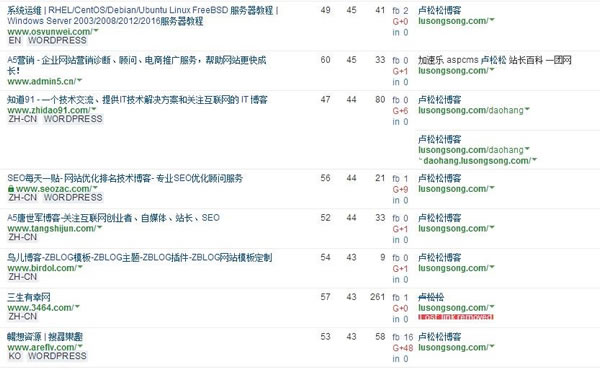
Task: Click the ZH-CN tag under www.3464.com
Action: tap(23, 316)
